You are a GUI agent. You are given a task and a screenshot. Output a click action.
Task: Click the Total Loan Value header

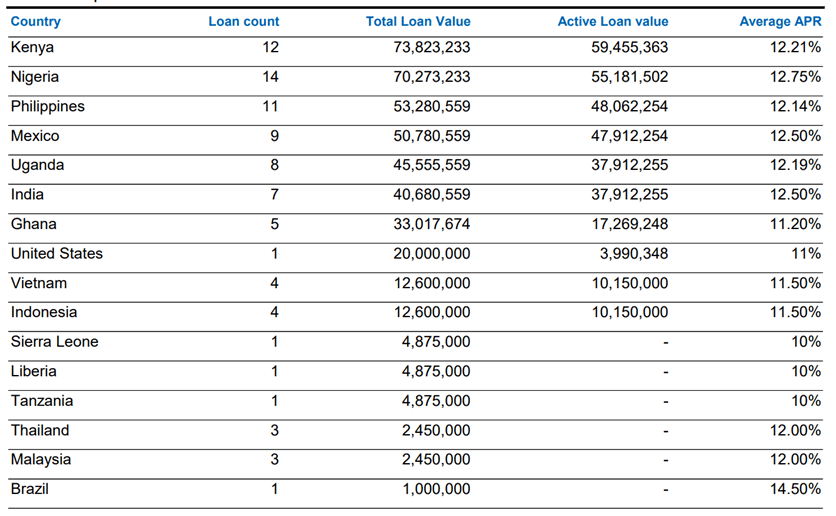click(418, 21)
